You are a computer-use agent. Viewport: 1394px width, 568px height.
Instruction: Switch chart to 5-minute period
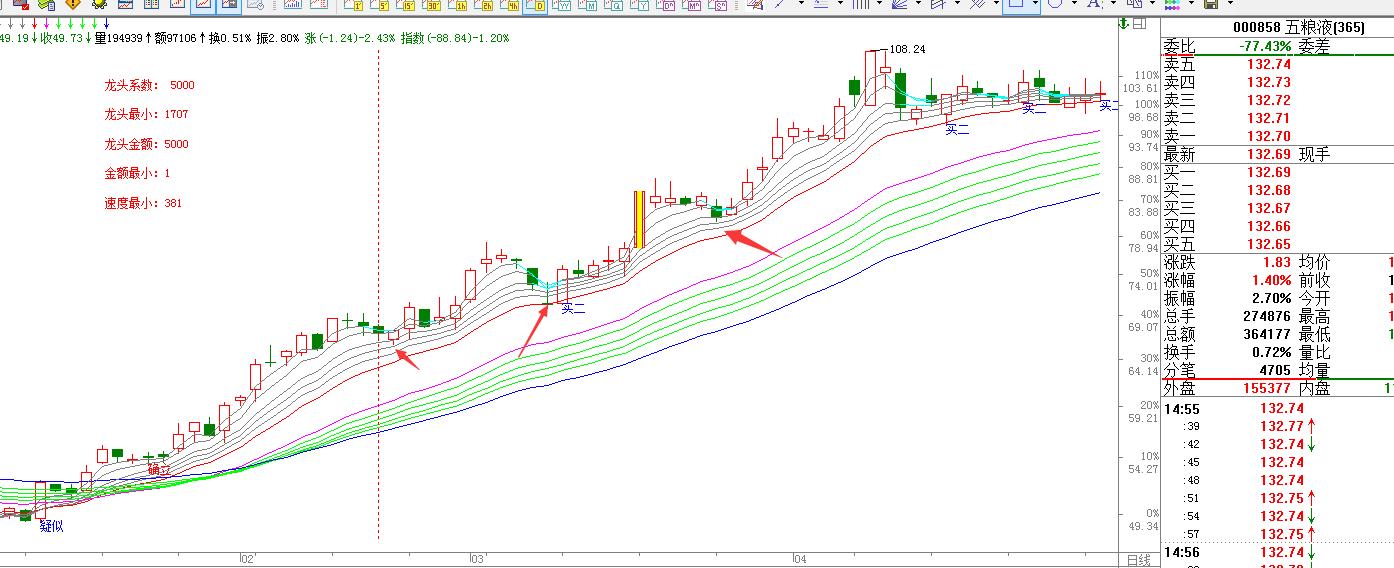[x=380, y=6]
